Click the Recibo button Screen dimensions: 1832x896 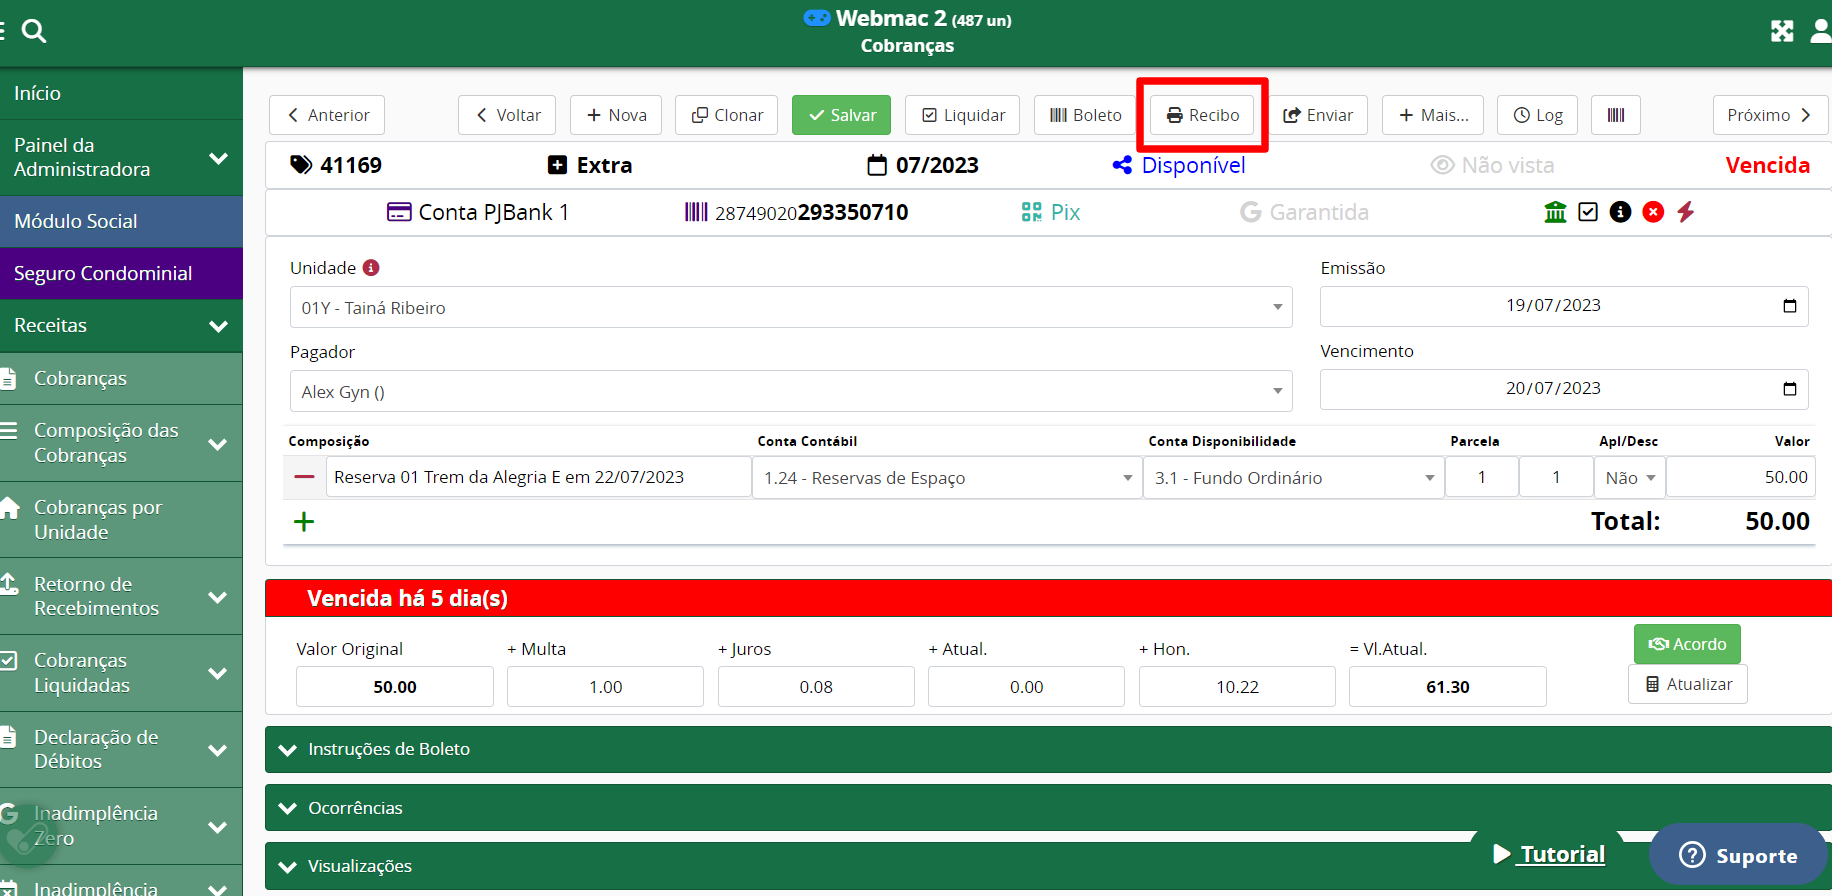[1202, 115]
